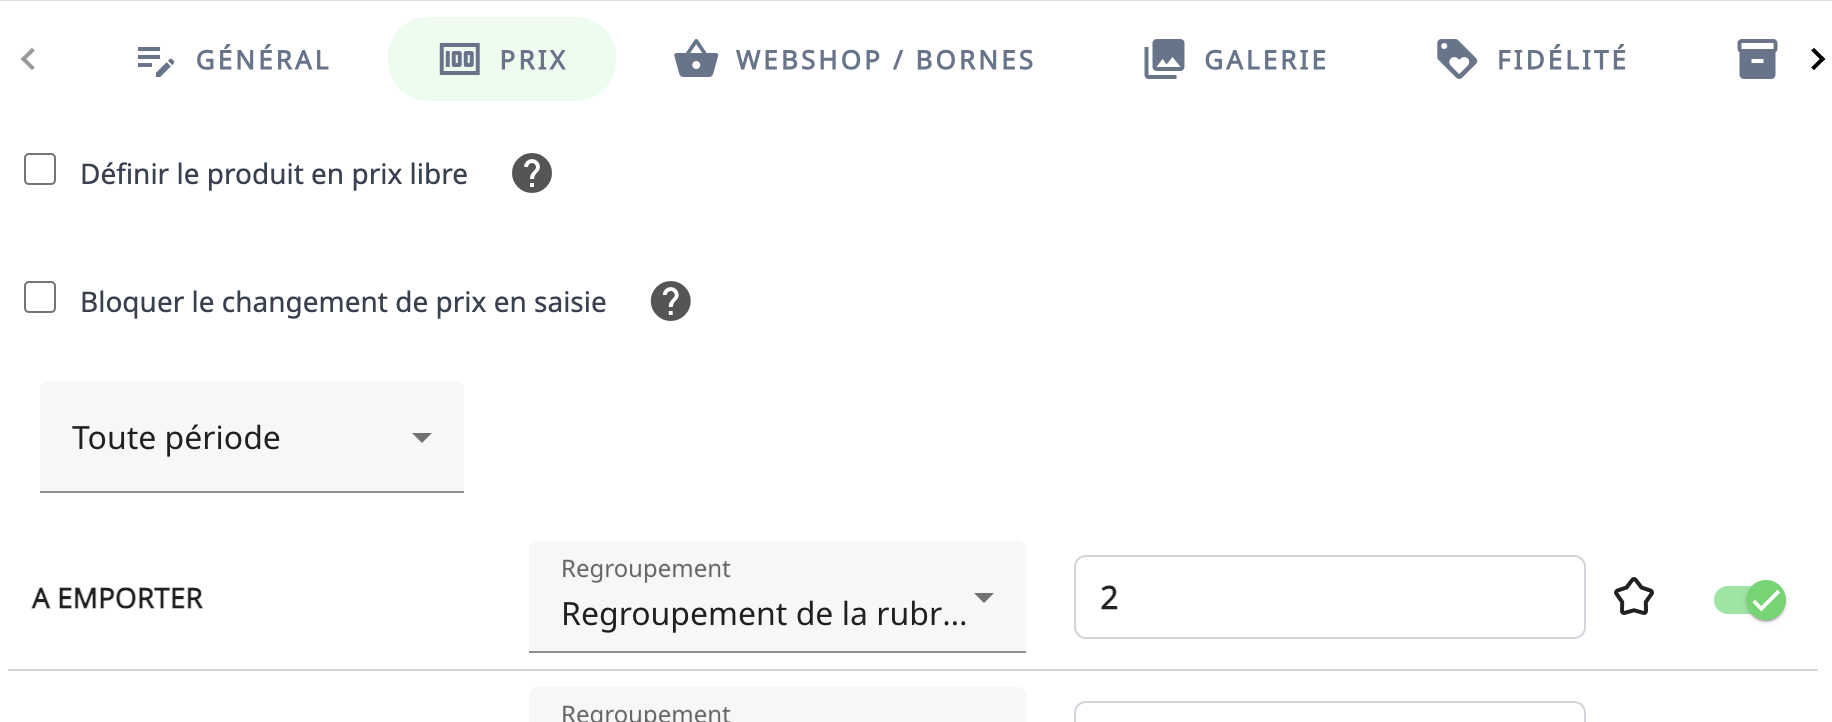Viewport: 1832px width, 722px height.
Task: Click the help icon beside prix libre
Action: coord(532,173)
